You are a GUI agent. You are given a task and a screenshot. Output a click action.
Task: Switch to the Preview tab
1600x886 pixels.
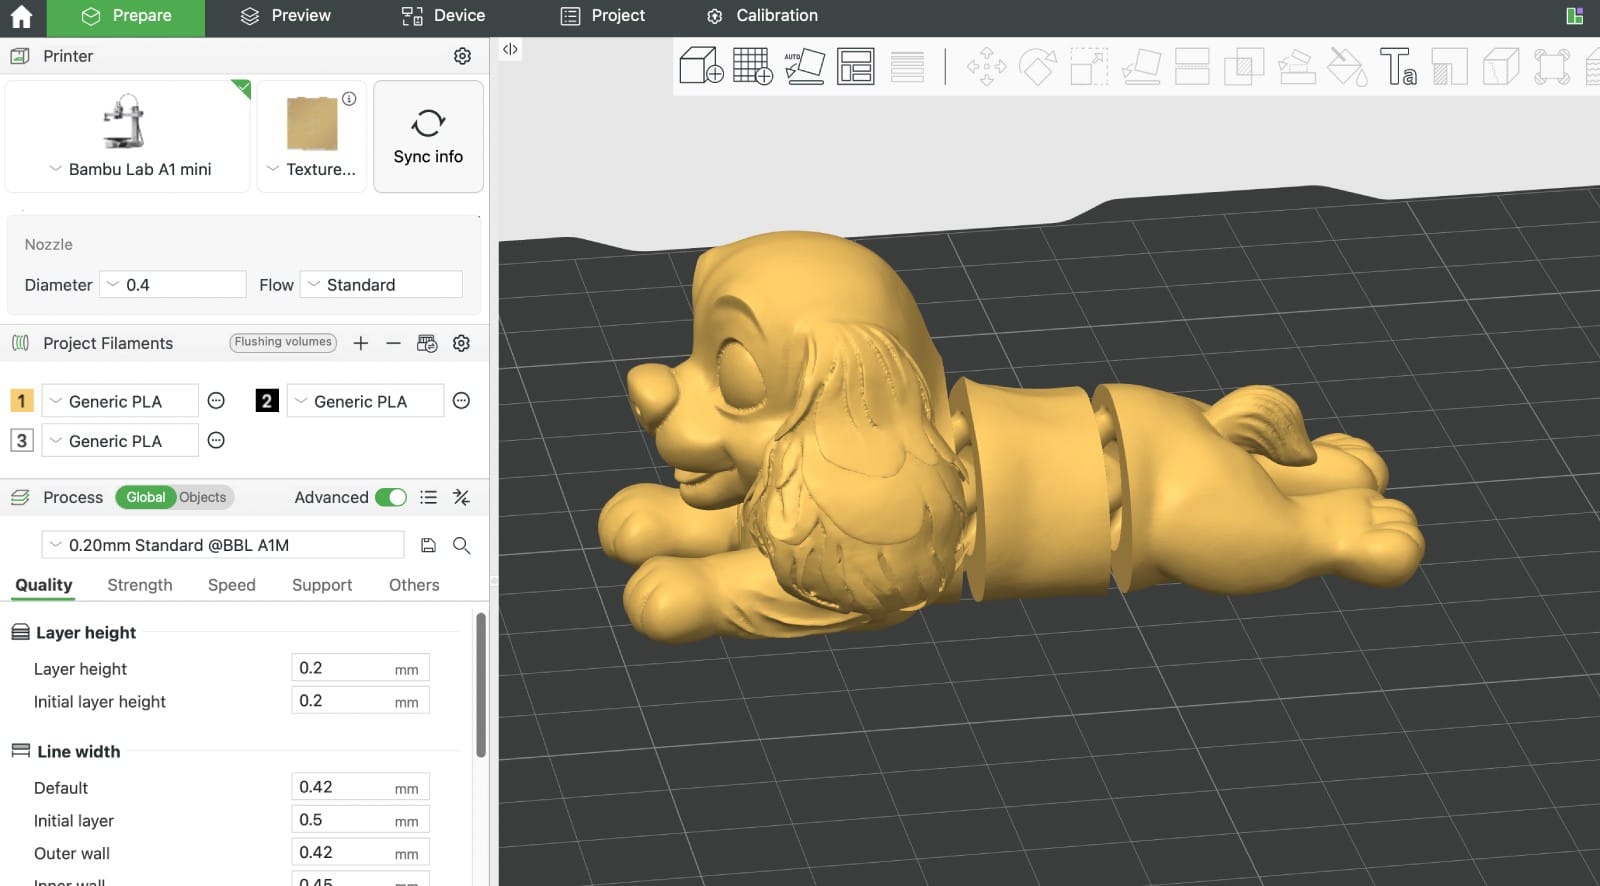point(286,16)
